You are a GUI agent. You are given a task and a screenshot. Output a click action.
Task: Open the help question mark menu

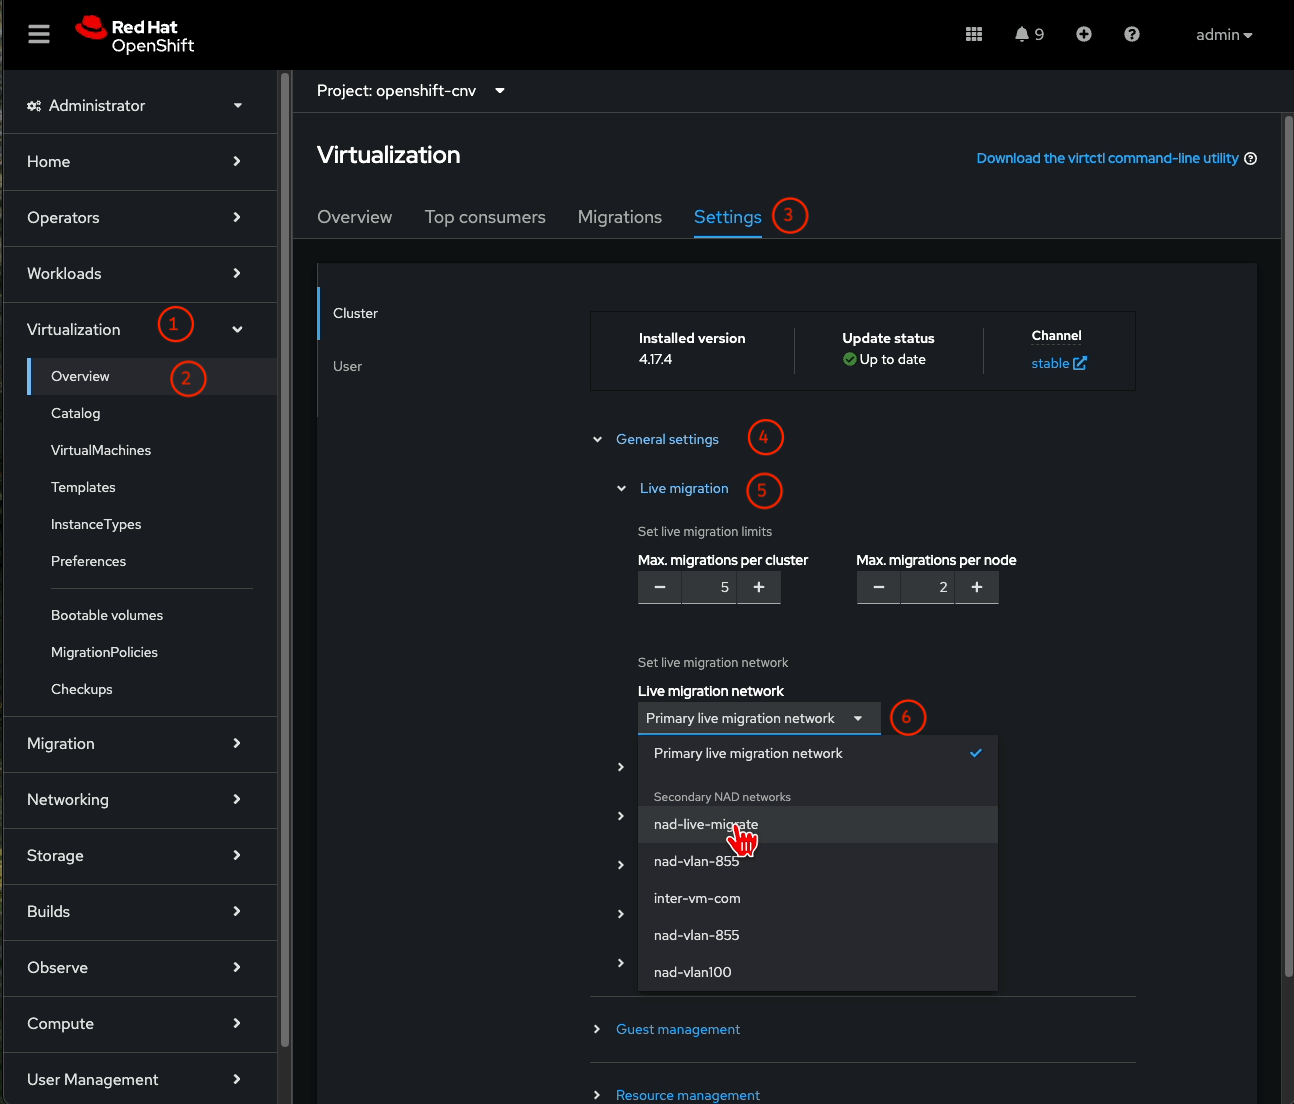[x=1132, y=35]
